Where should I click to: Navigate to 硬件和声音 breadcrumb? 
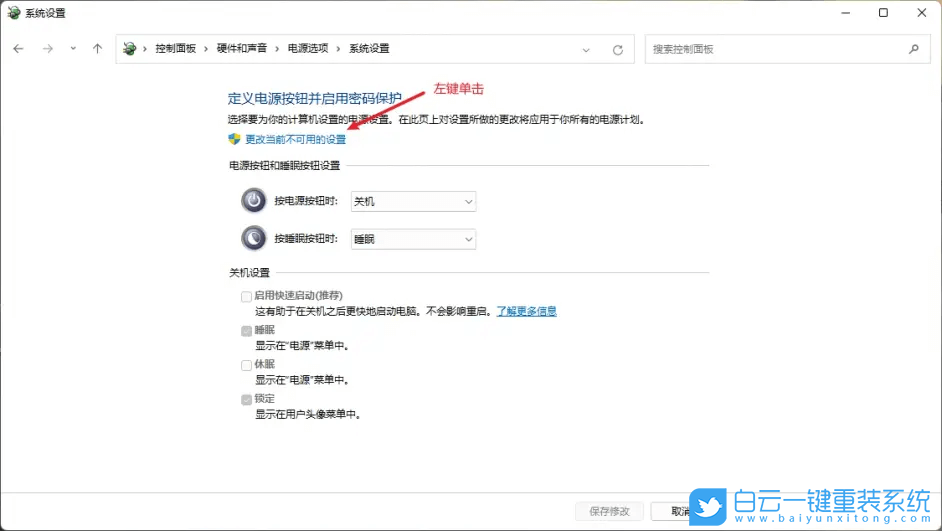pyautogui.click(x=244, y=49)
